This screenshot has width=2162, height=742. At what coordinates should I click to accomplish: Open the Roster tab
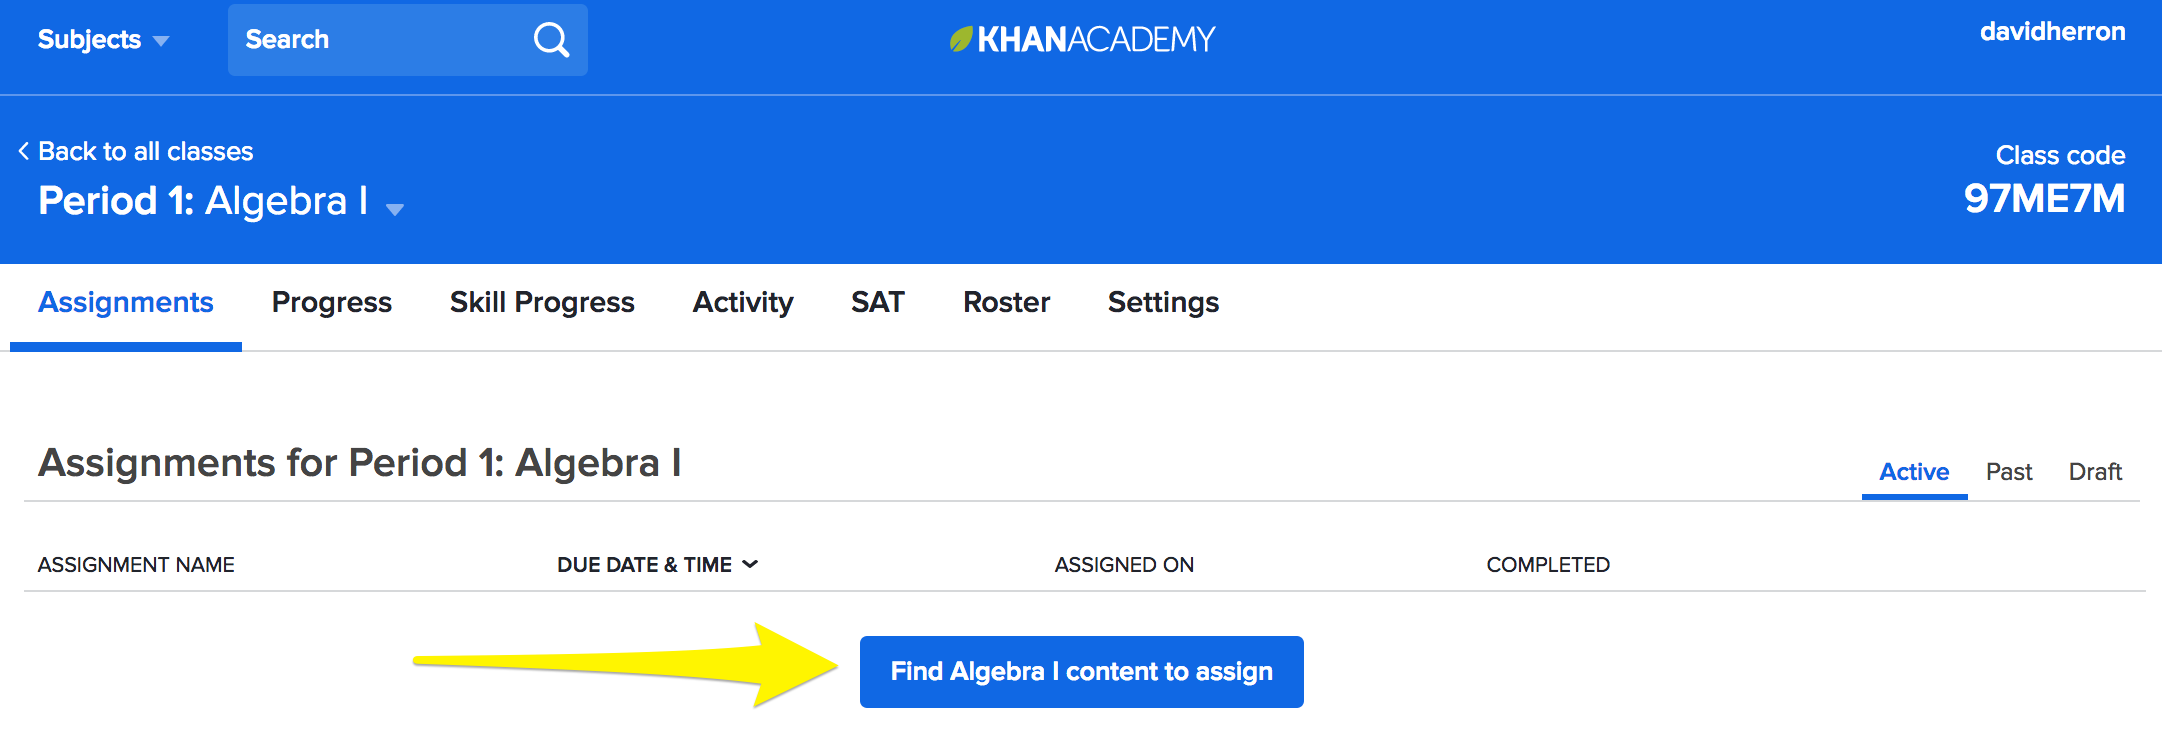(x=1006, y=302)
